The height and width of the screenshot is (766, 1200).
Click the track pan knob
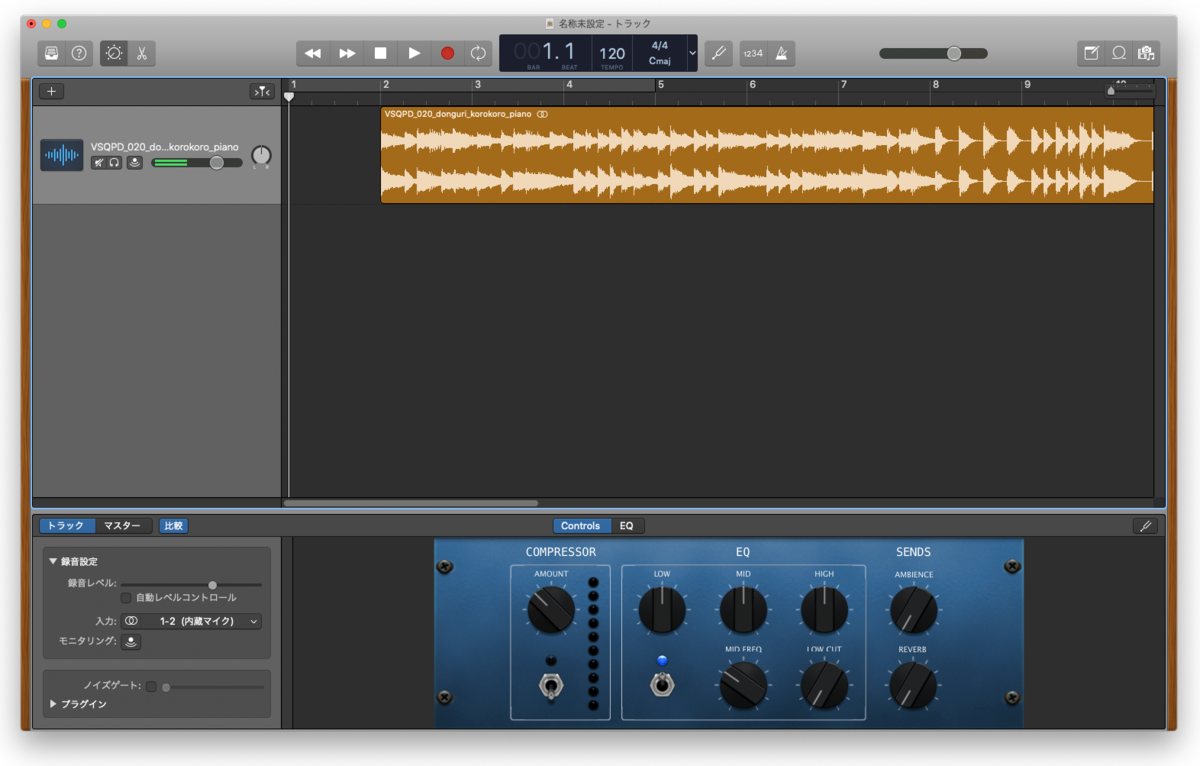click(x=261, y=156)
